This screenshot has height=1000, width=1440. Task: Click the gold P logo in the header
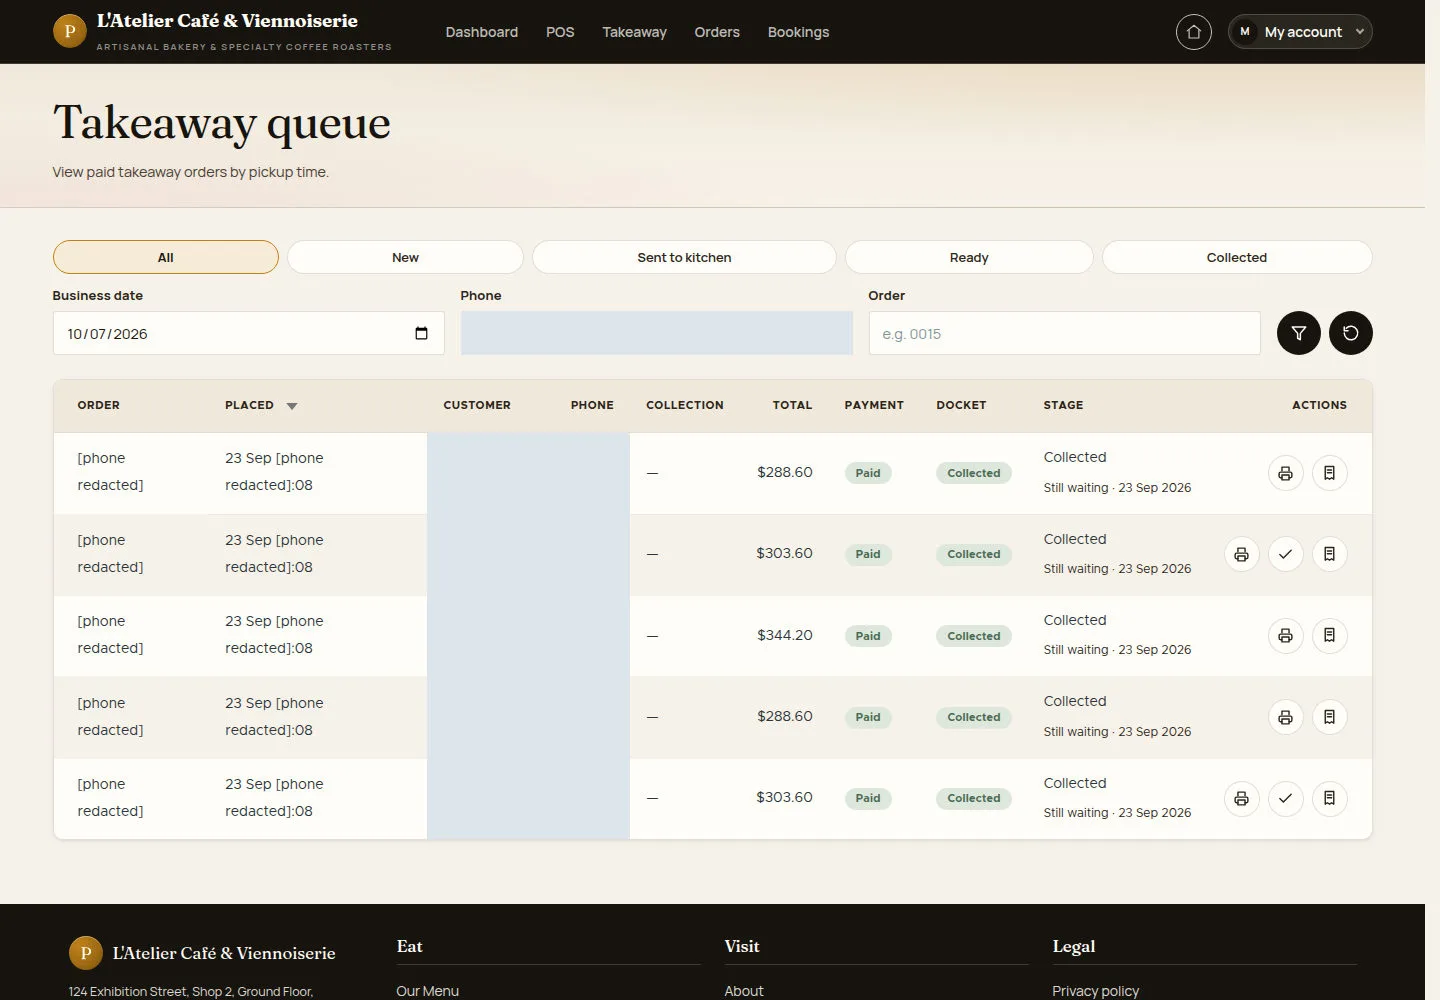point(70,31)
